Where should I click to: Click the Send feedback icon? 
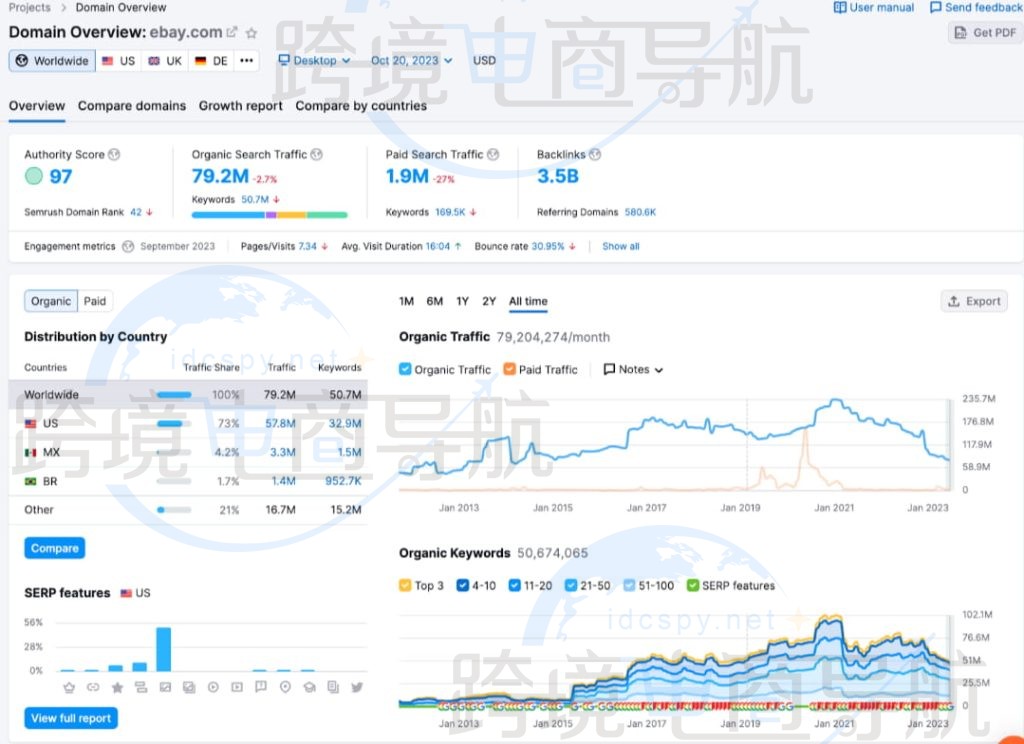tap(937, 7)
